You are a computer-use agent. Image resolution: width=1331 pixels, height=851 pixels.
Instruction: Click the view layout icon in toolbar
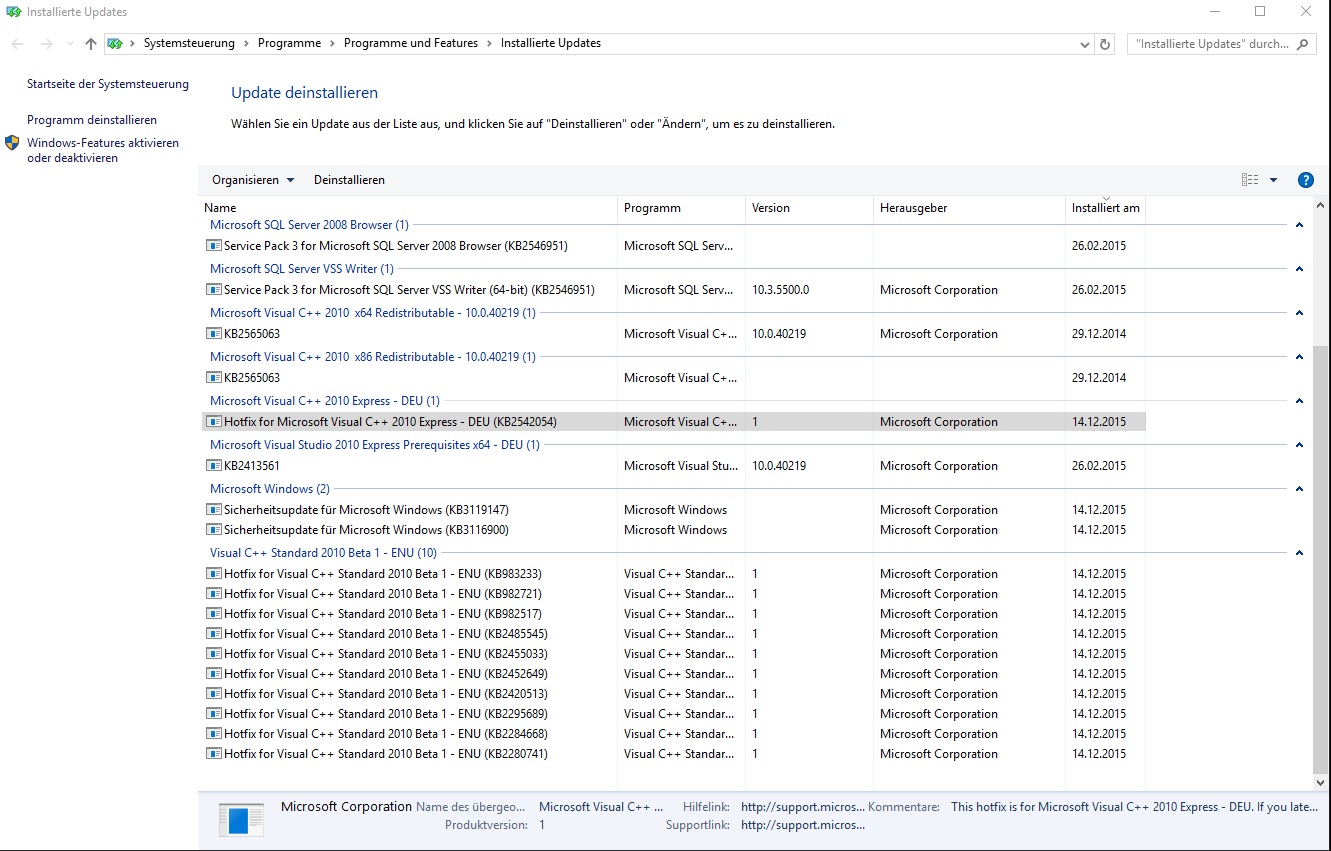tap(1250, 180)
